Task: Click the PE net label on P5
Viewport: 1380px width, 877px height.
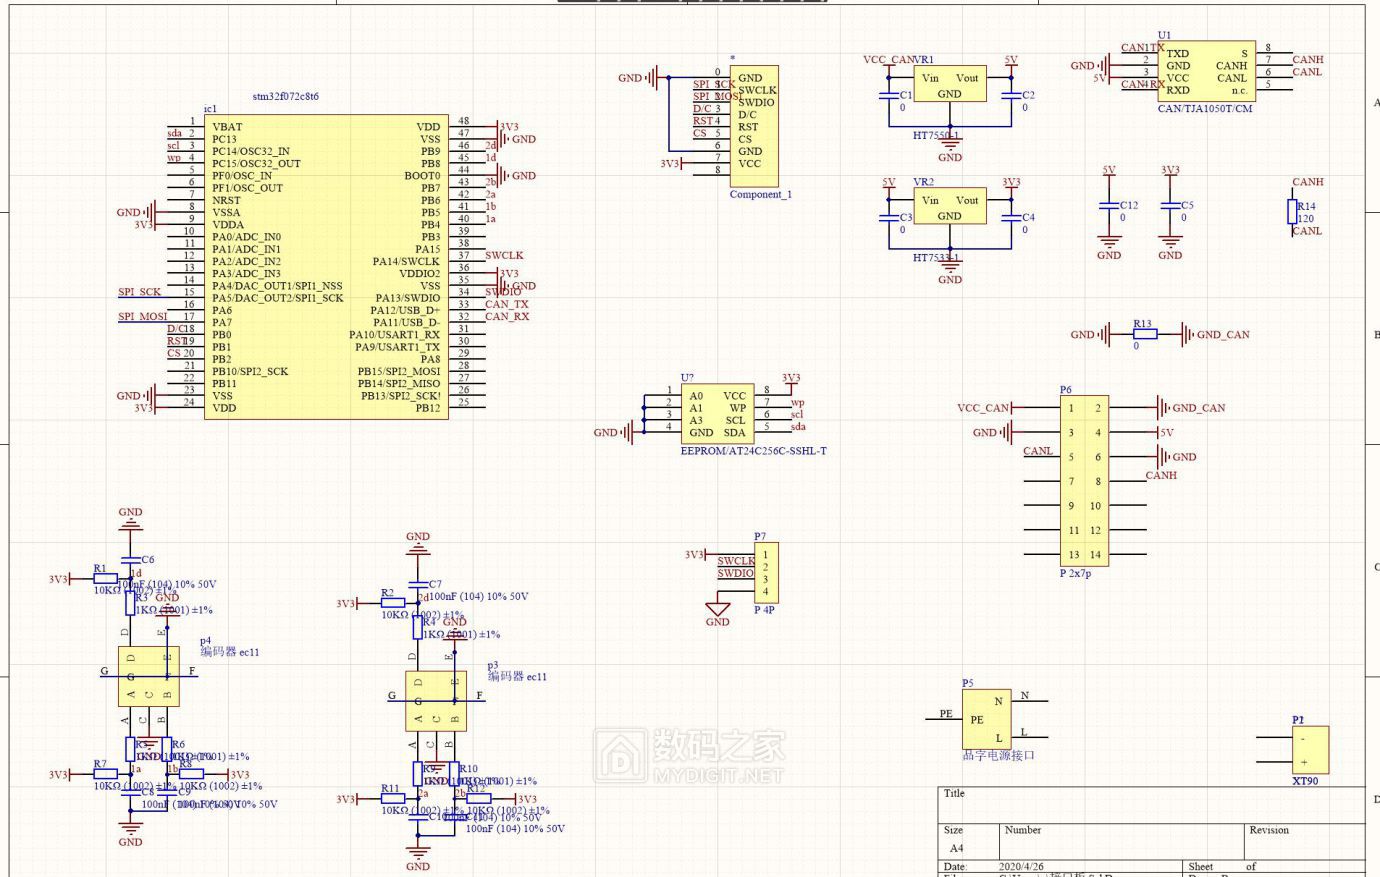Action: click(x=946, y=714)
